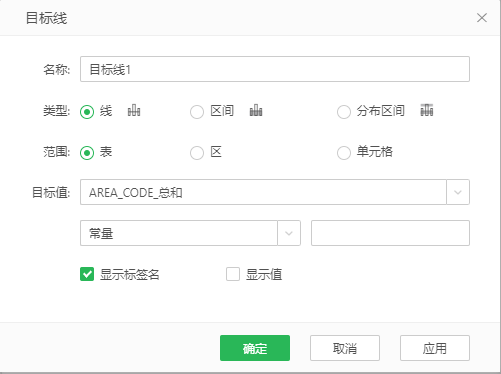501x374 pixels.
Task: Select the 线 type radio button
Action: [x=87, y=112]
